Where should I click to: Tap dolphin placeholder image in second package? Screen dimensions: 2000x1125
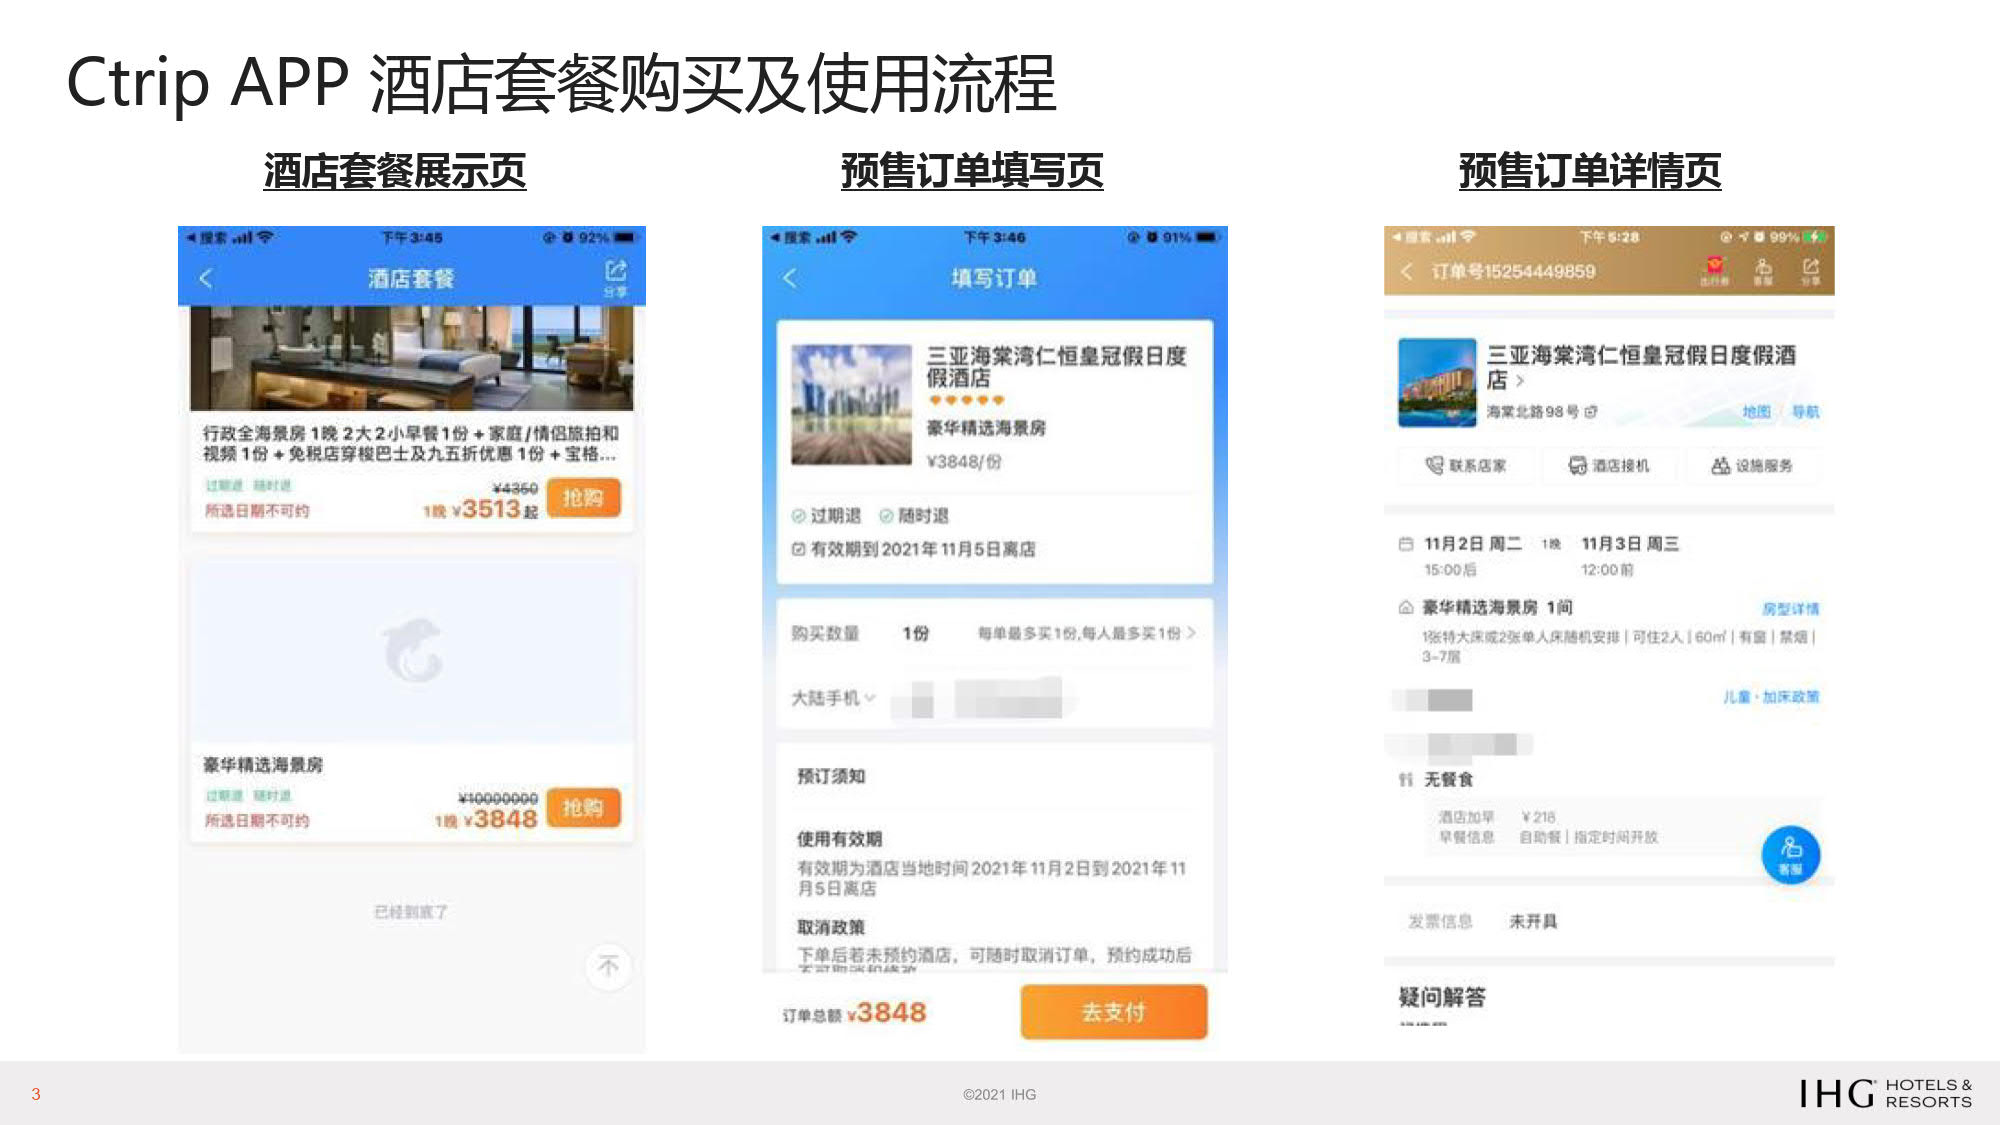412,650
